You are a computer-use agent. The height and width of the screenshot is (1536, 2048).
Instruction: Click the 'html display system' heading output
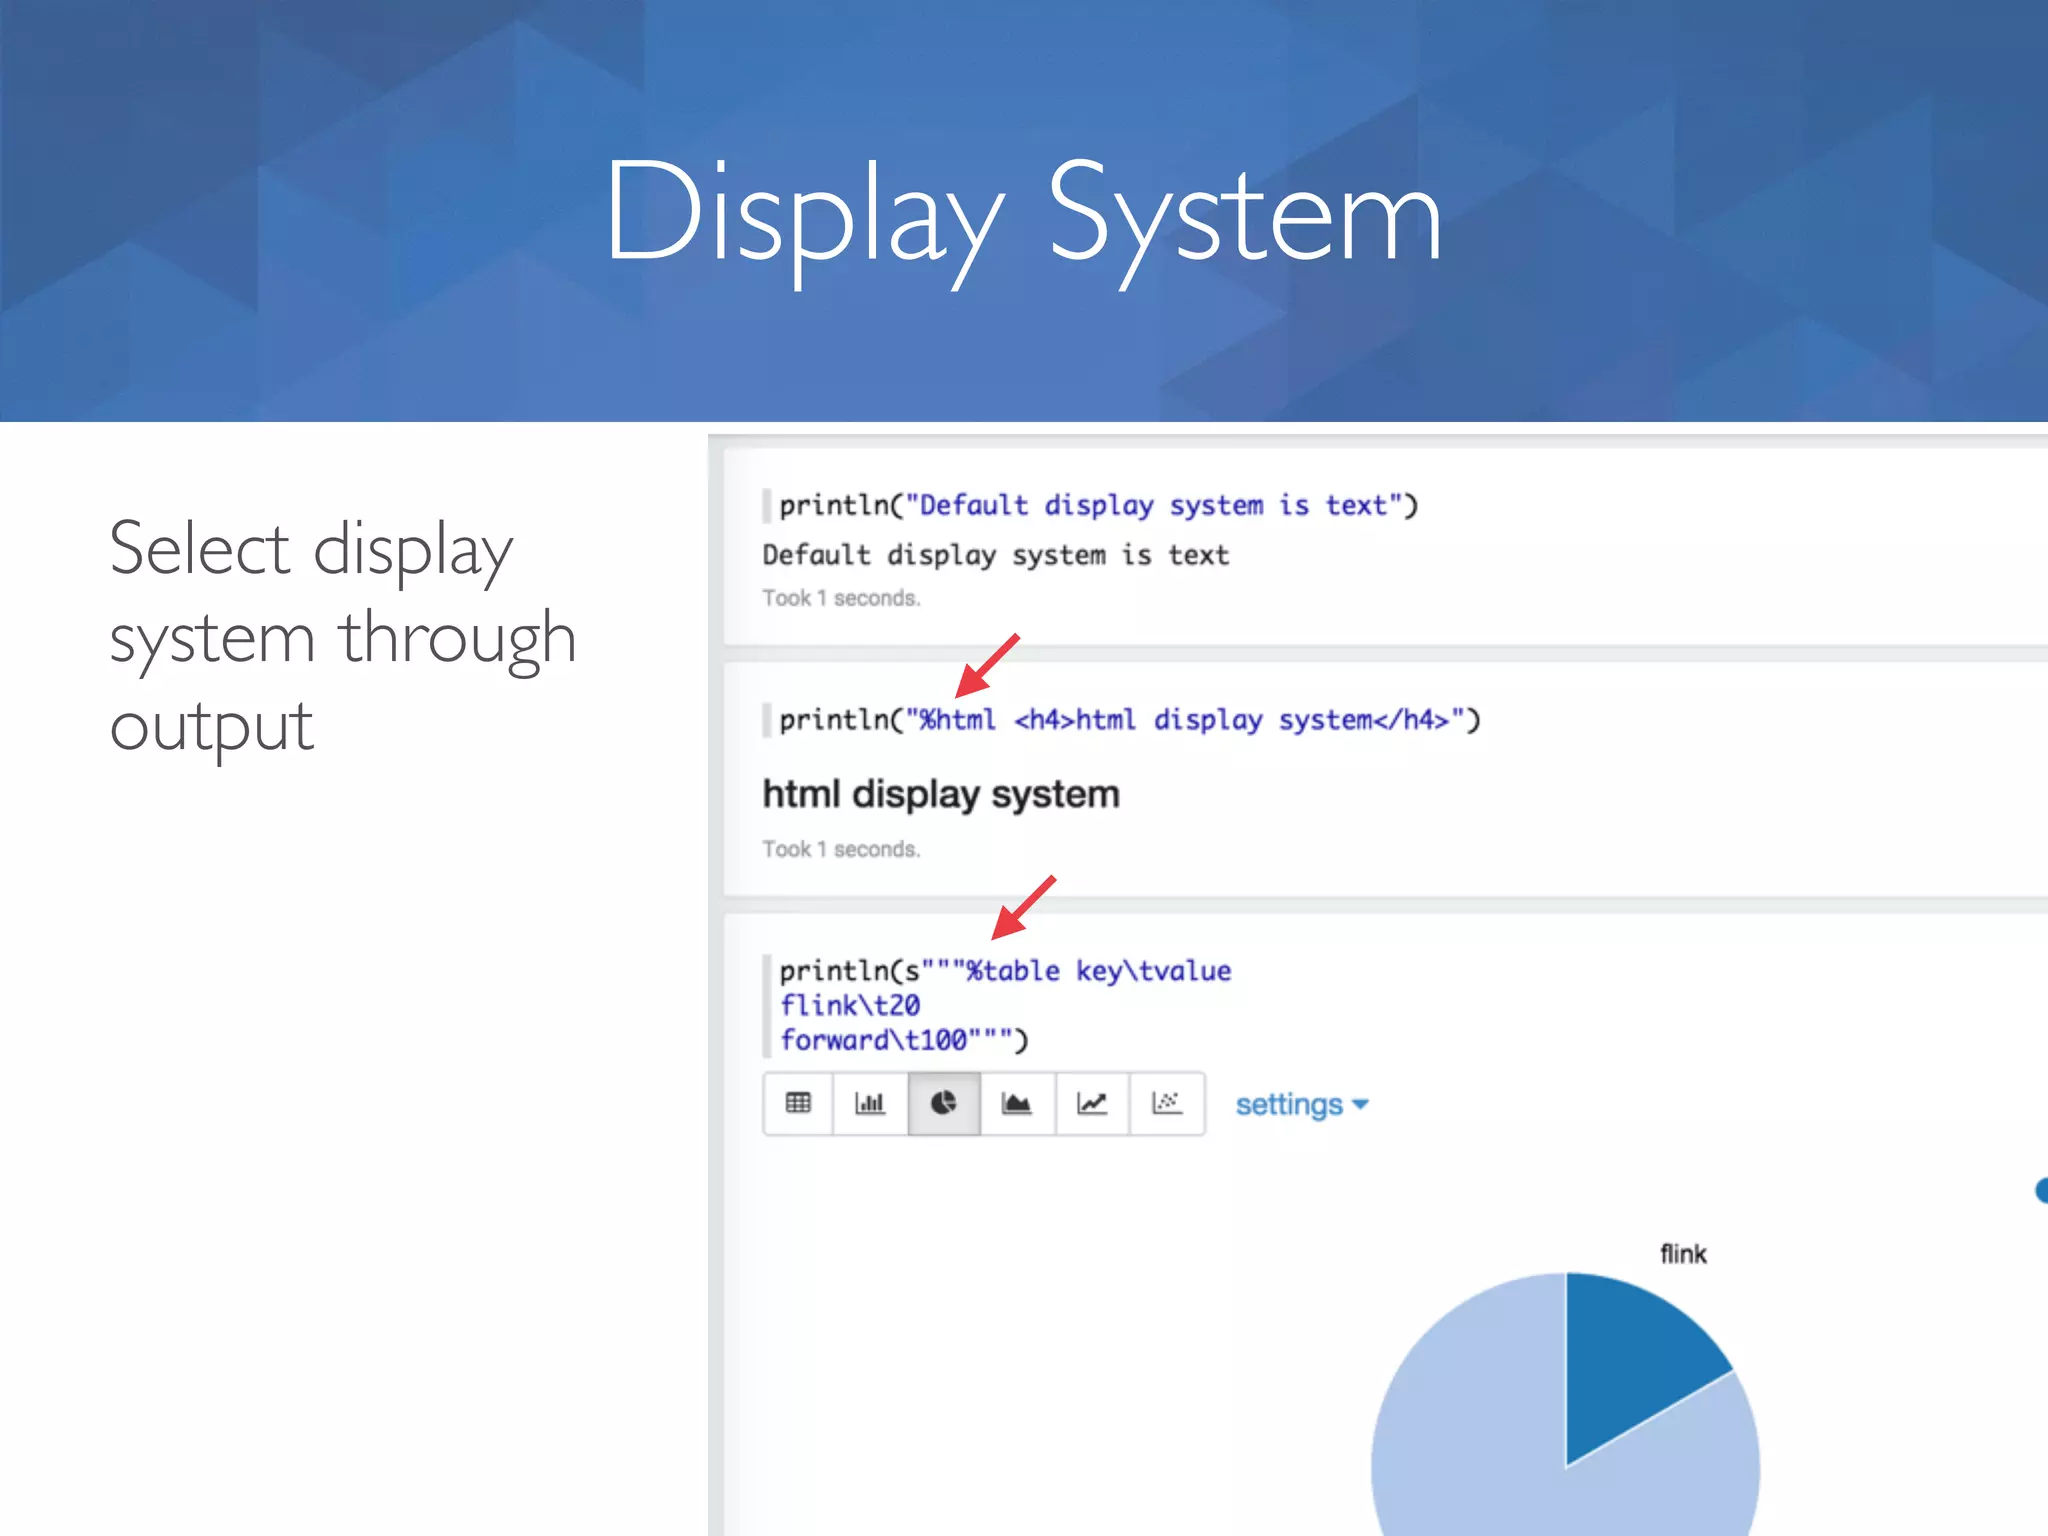941,794
